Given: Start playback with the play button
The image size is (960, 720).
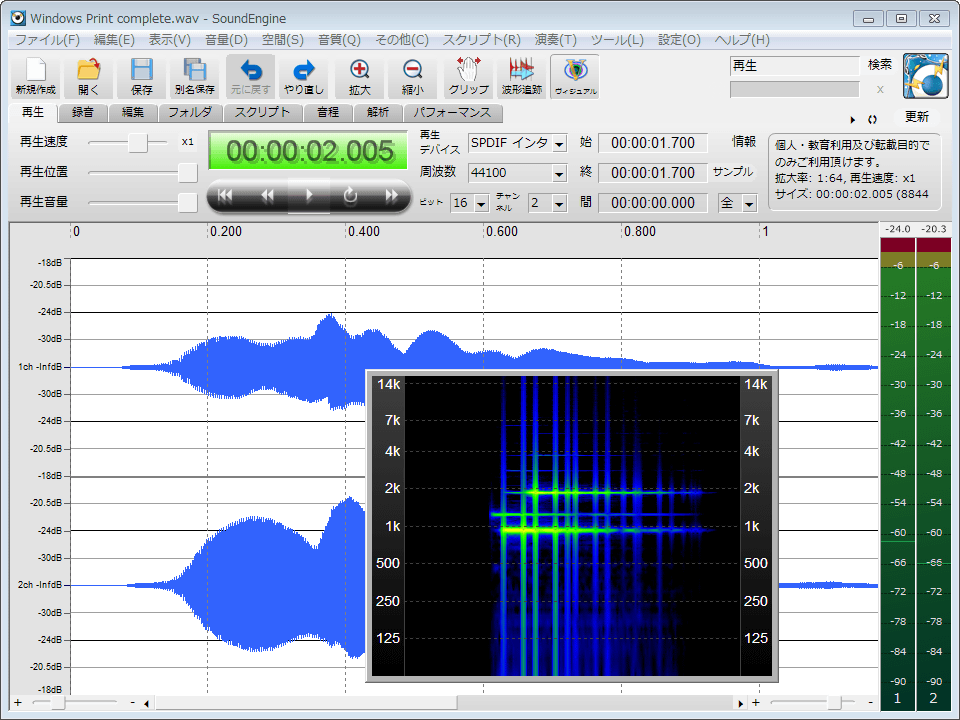Looking at the screenshot, I should (x=309, y=196).
